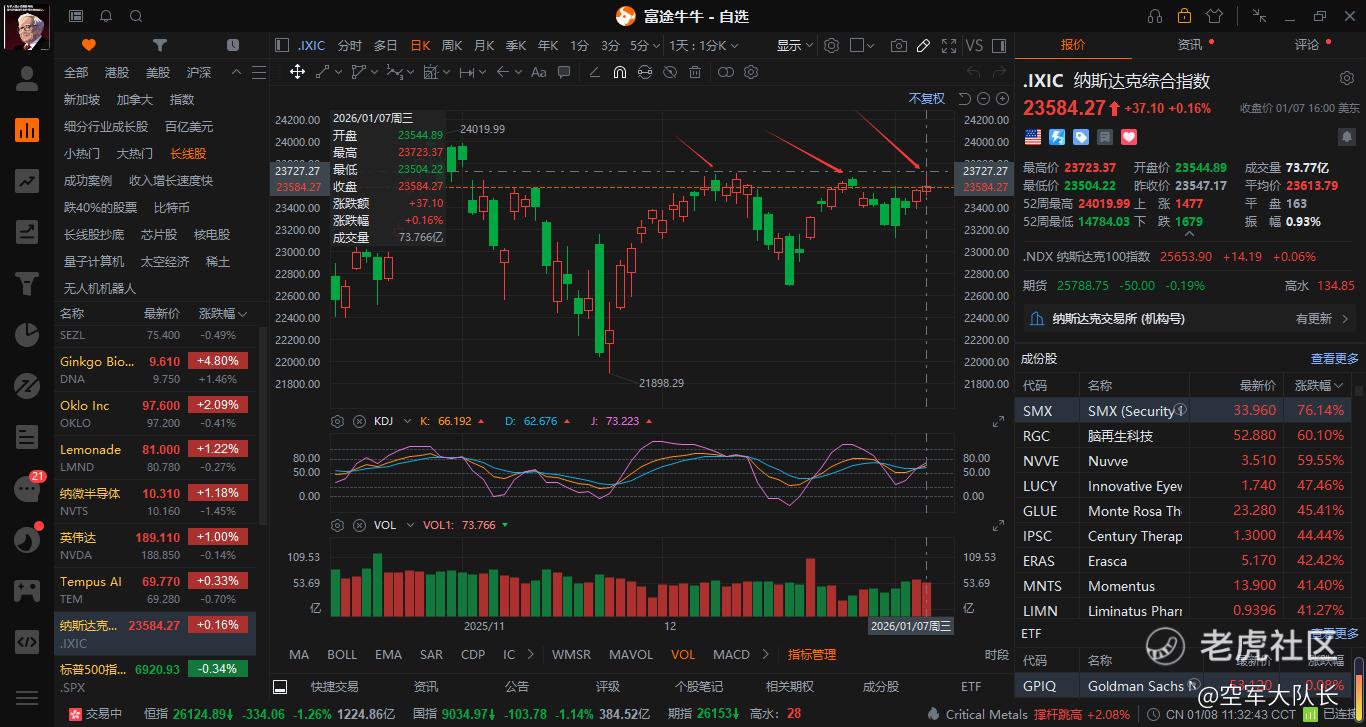Toggle the MACD indicator
The height and width of the screenshot is (727, 1366).
pos(731,654)
